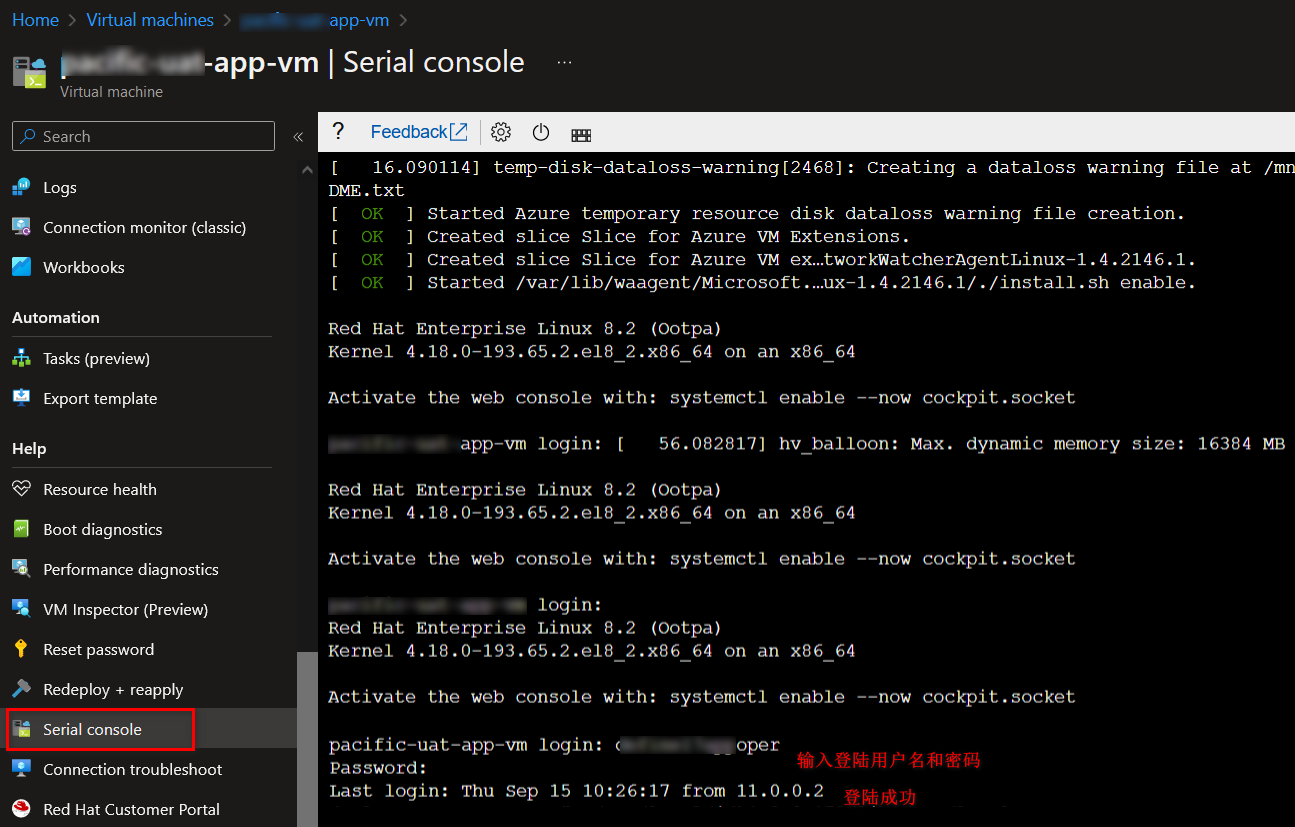Click the Boot diagnostics icon
The image size is (1295, 827).
tap(21, 529)
